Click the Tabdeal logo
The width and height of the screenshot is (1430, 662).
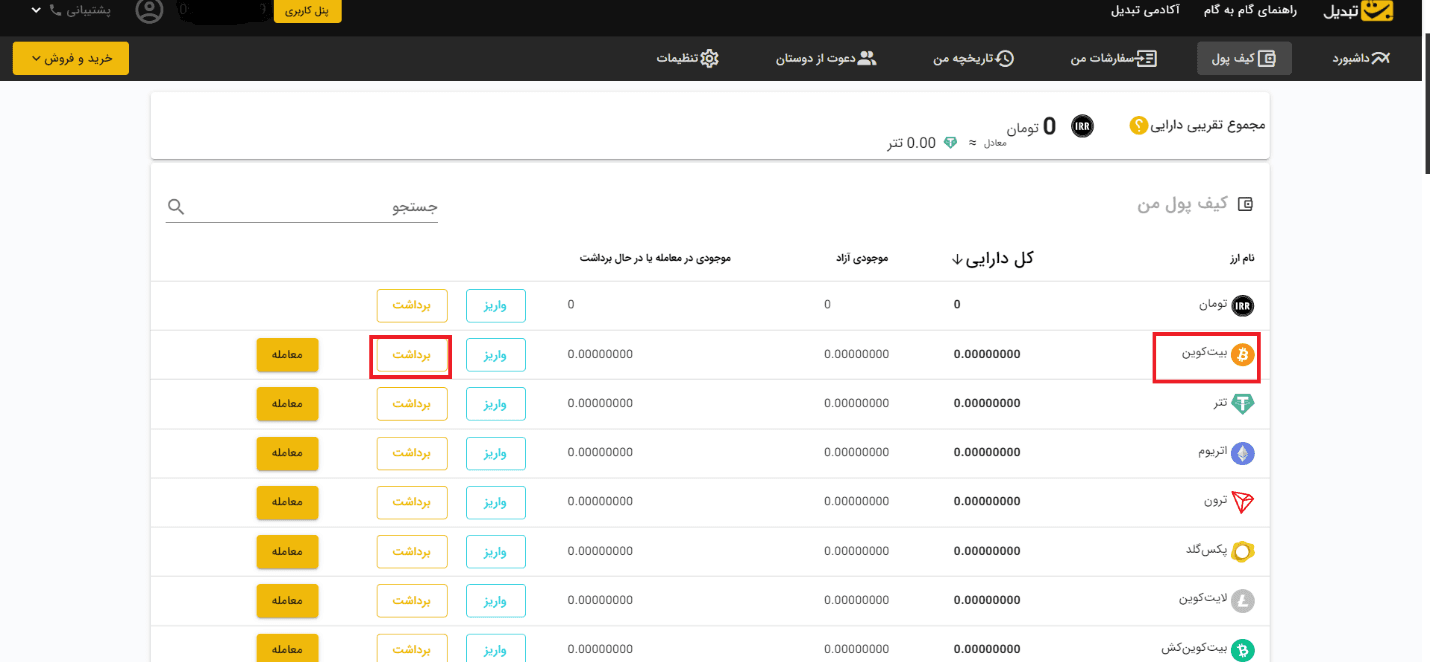[1357, 11]
